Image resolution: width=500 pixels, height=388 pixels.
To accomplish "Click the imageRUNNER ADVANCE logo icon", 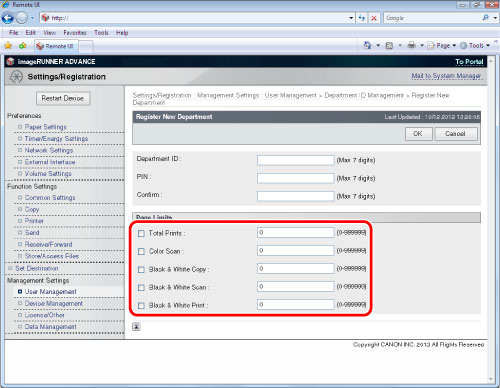I will pyautogui.click(x=10, y=61).
